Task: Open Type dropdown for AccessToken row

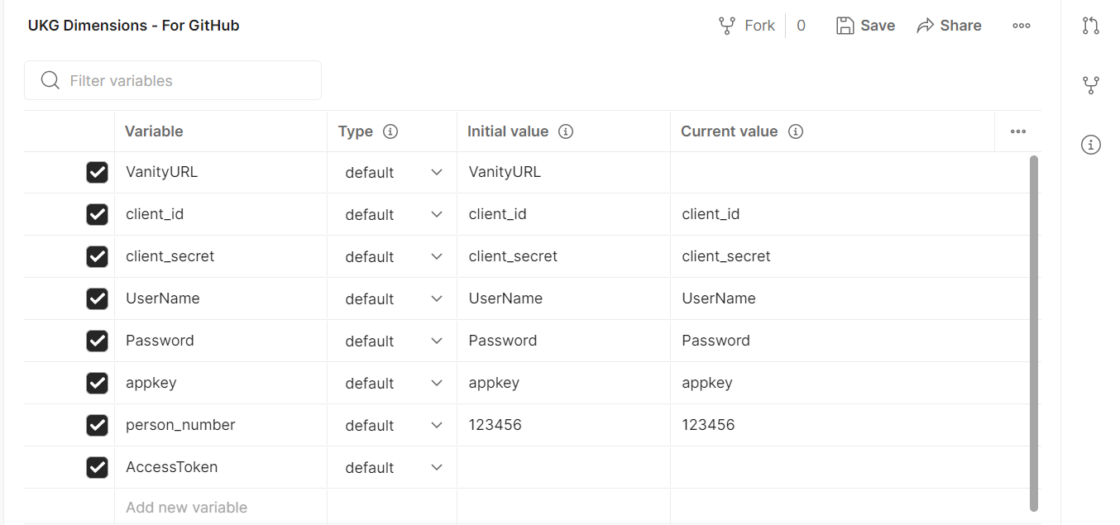Action: (392, 467)
